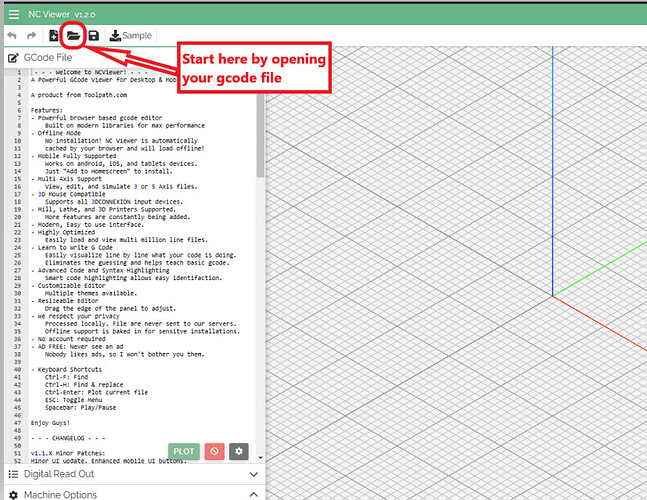The image size is (647, 500).
Task: Click the 'Resizeable Editor' line
Action: [x=64, y=301]
